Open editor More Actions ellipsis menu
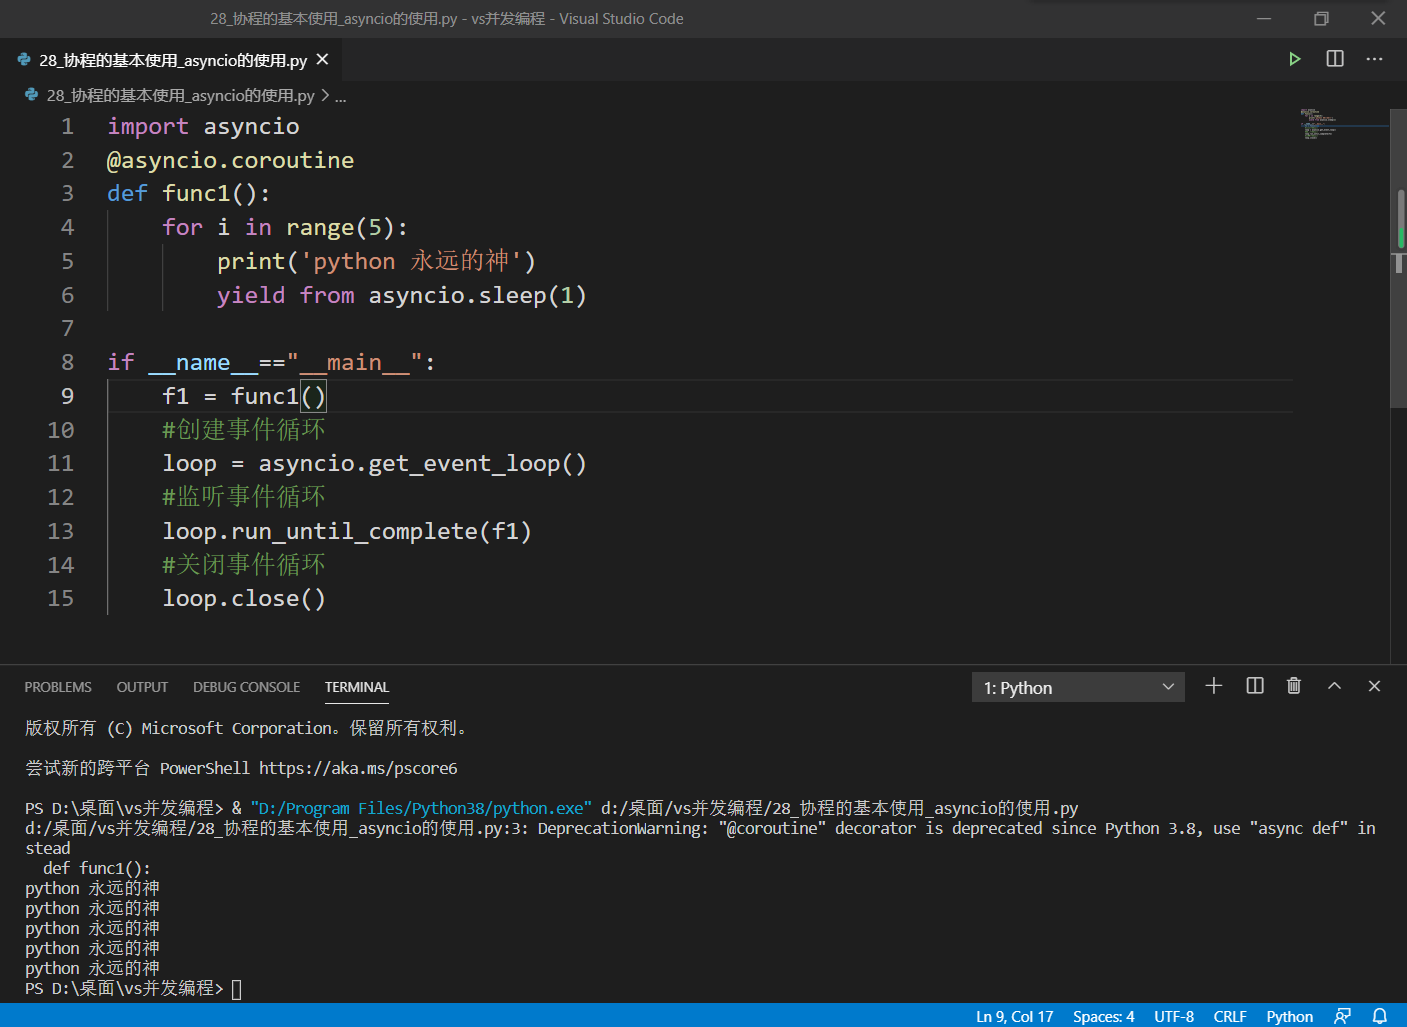 pos(1375,59)
